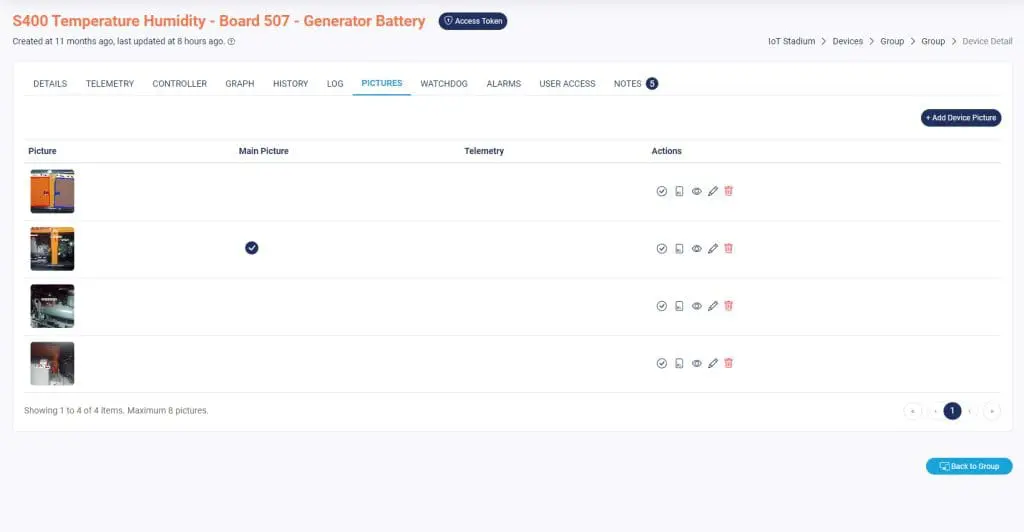Image resolution: width=1024 pixels, height=532 pixels.
Task: Delete the fourth picture in the list
Action: (728, 364)
